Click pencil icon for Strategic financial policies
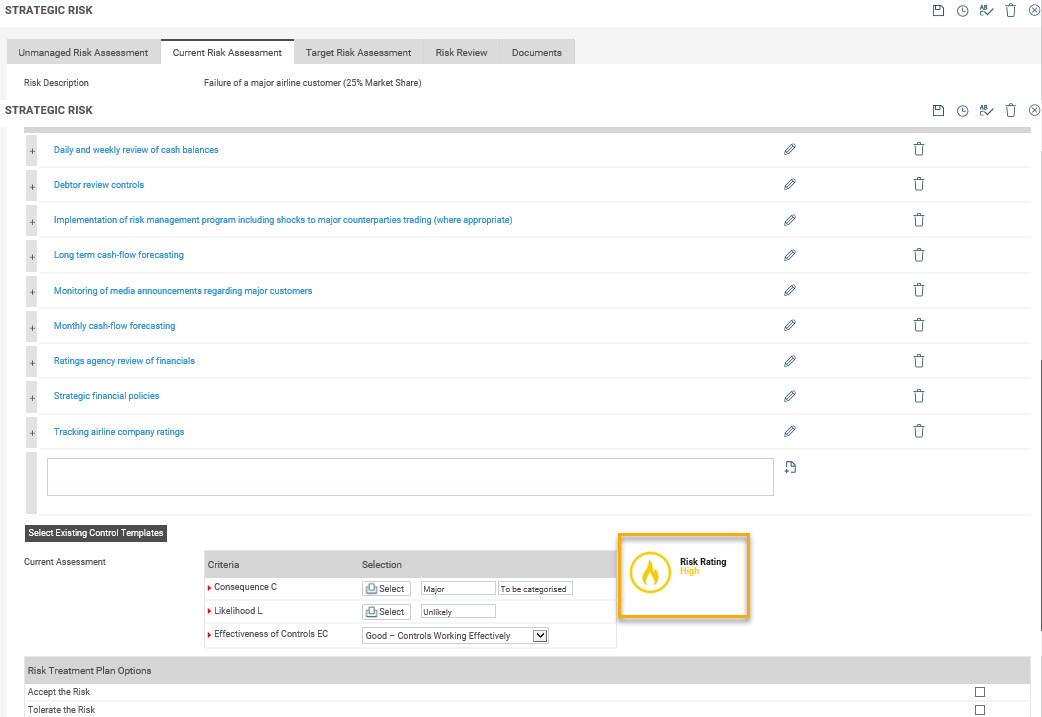The width and height of the screenshot is (1042, 717). [789, 396]
